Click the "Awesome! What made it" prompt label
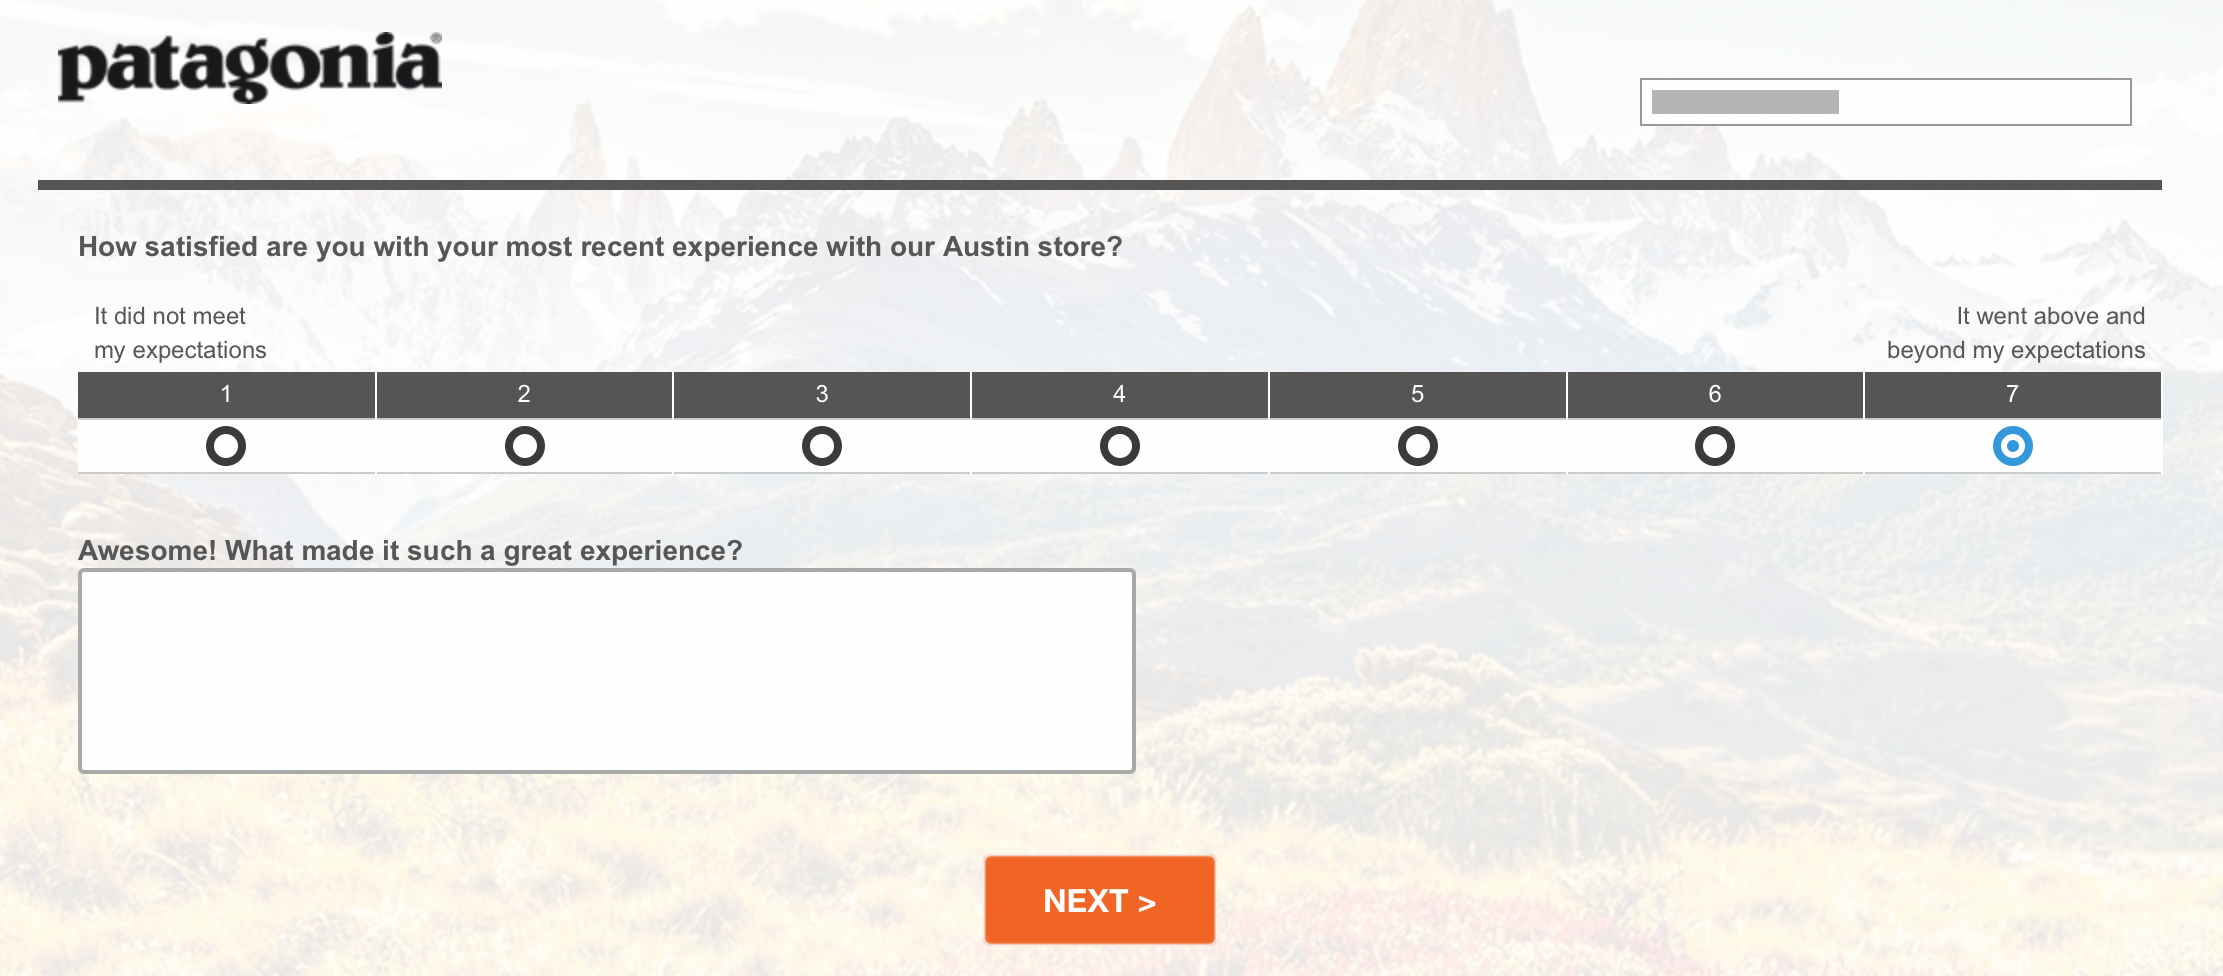2223x976 pixels. (410, 551)
